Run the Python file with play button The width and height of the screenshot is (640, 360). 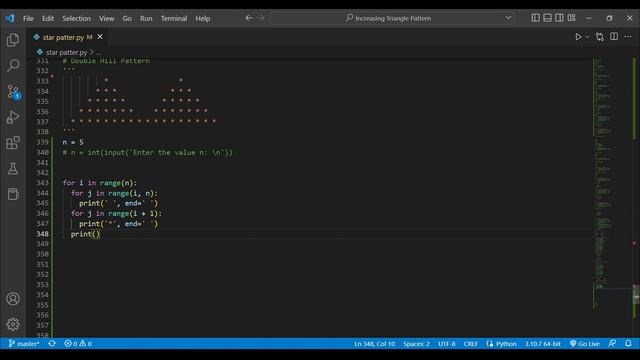coord(578,37)
